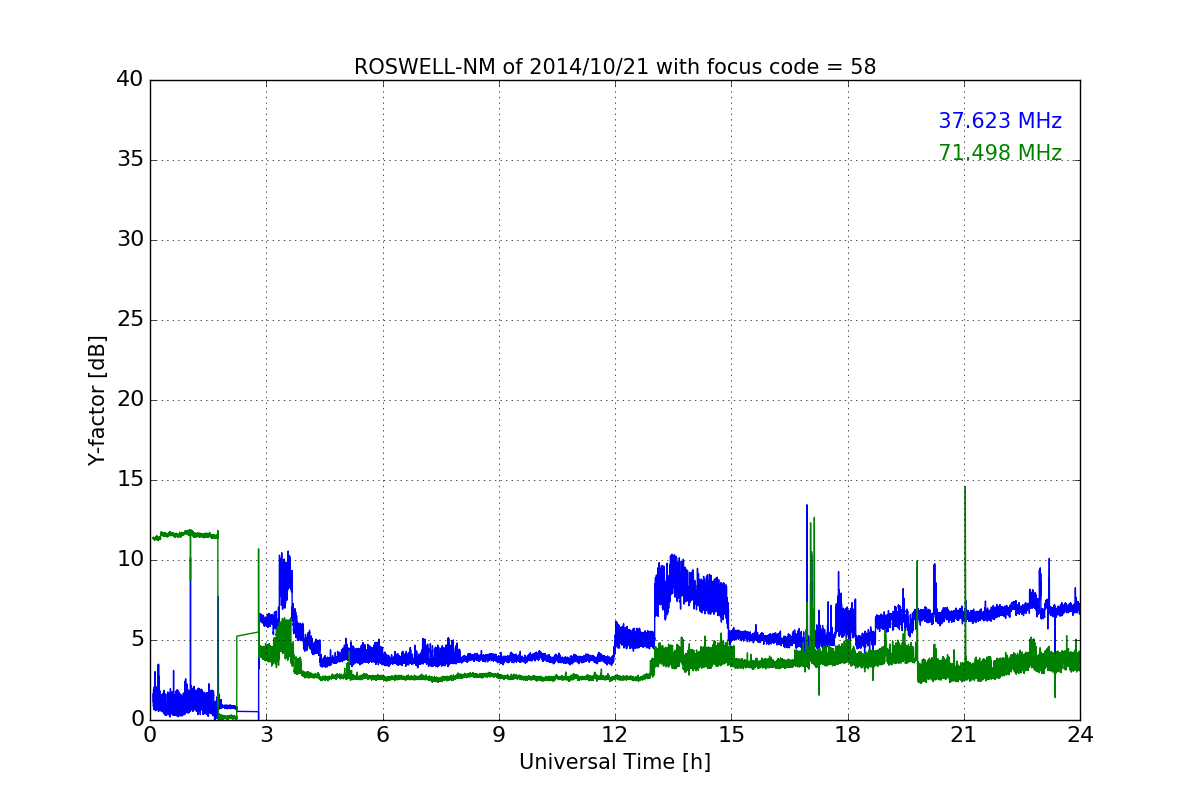Click the Universal Time [h] axis label
The width and height of the screenshot is (1200, 800).
(x=615, y=762)
